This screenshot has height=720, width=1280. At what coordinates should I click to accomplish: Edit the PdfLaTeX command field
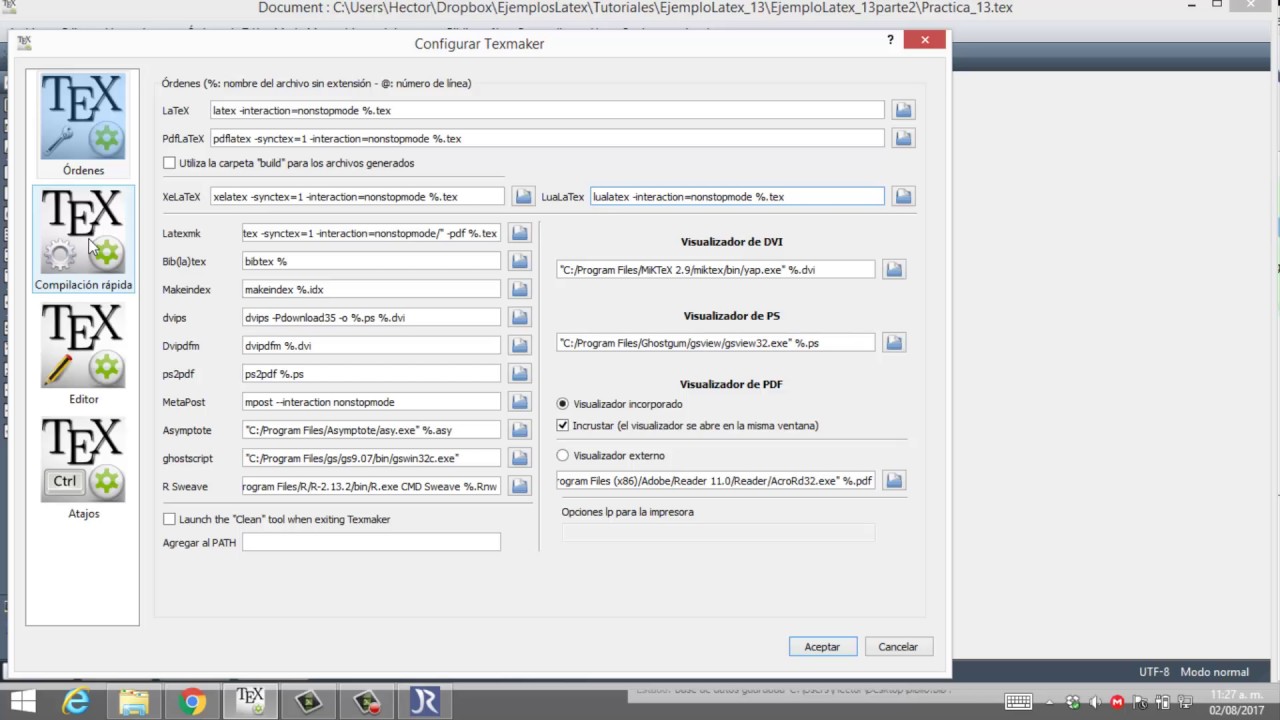(x=547, y=138)
